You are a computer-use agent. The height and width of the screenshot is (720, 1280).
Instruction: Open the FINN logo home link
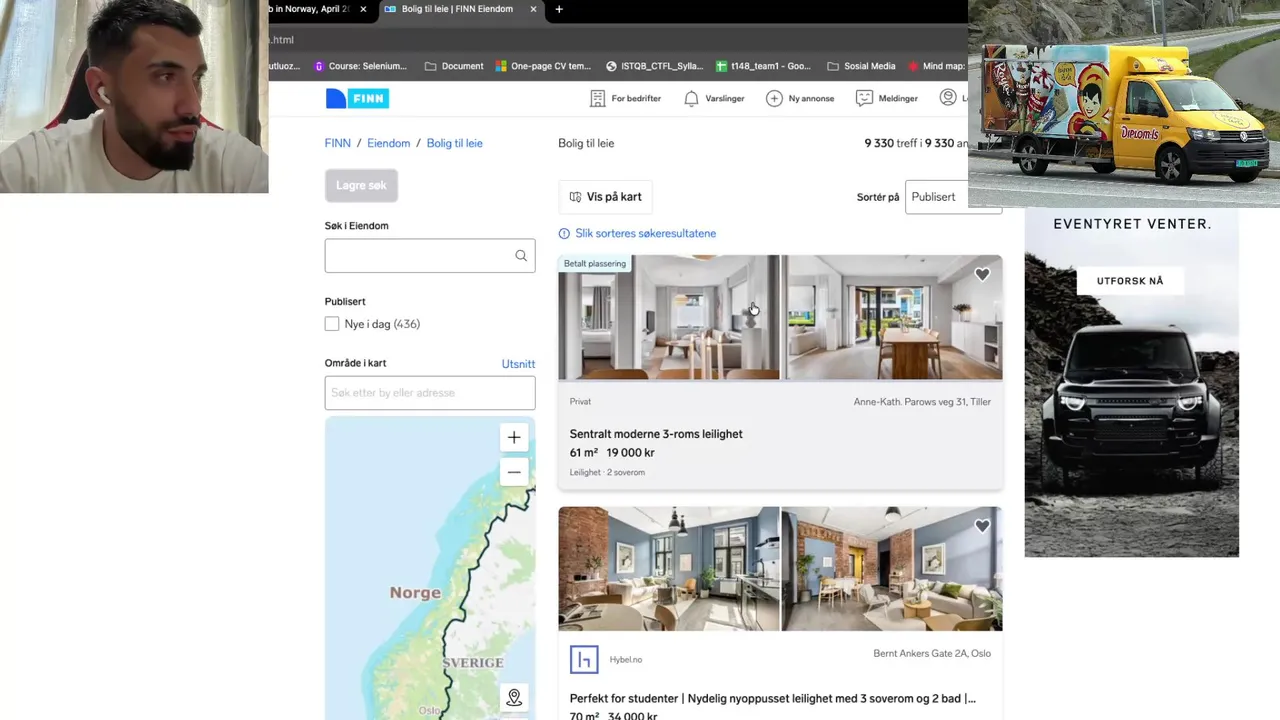pos(357,98)
